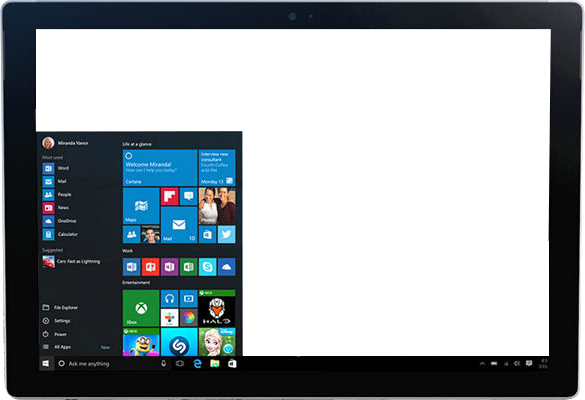This screenshot has width=585, height=400.
Task: Click the Entertainment group header
Action: [136, 282]
